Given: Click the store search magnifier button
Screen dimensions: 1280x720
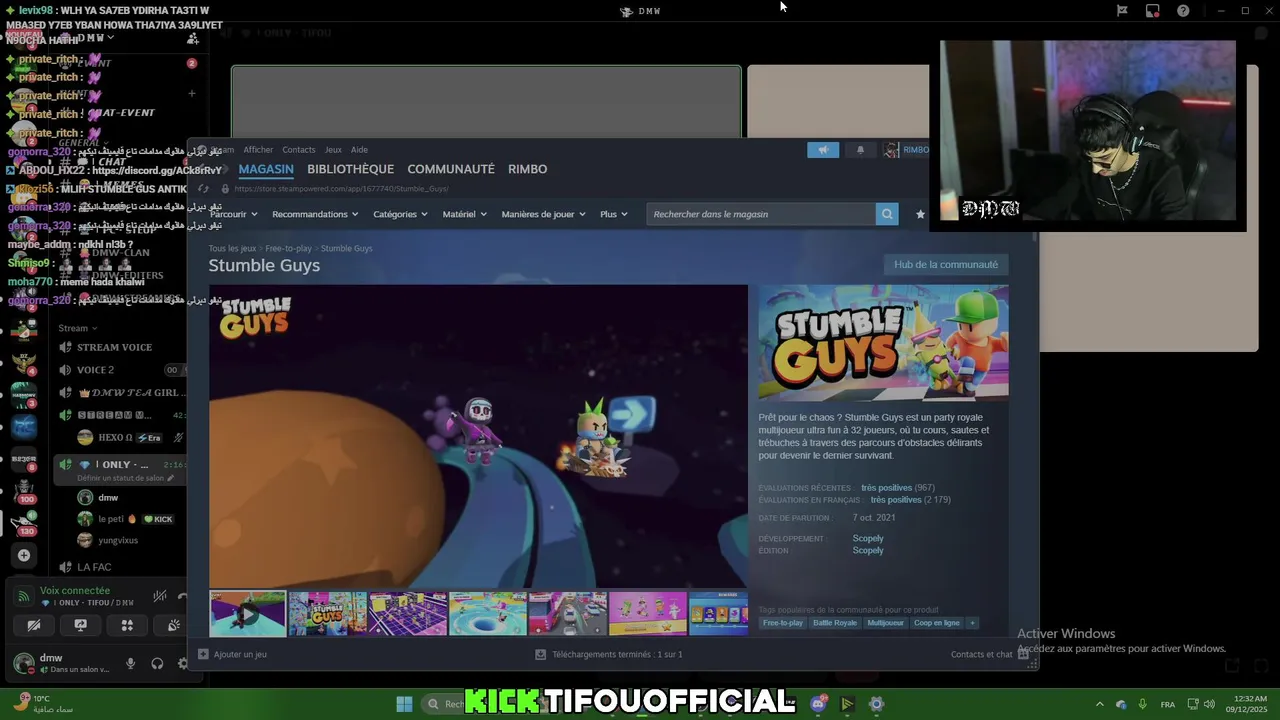Looking at the screenshot, I should tap(887, 214).
